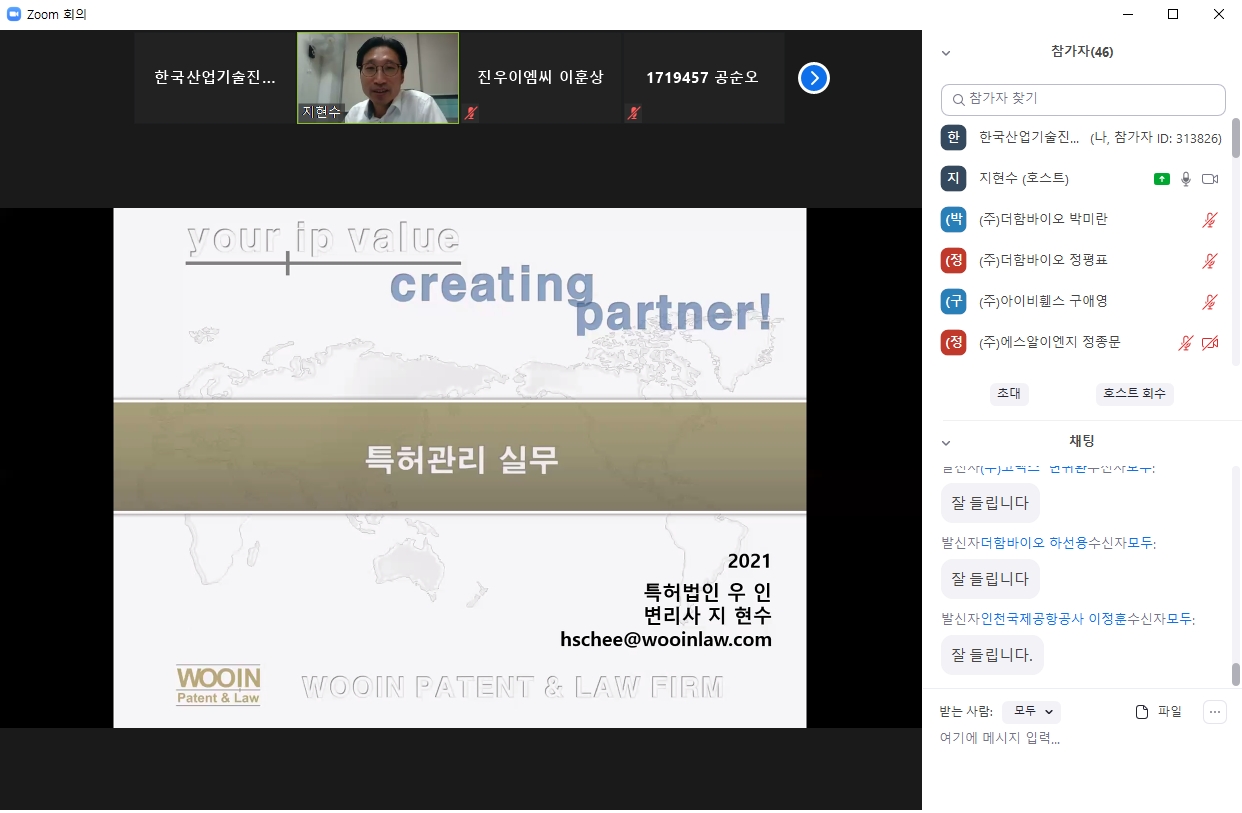Viewport: 1242px width, 813px height.
Task: Click the search magnifier in 참가자 찾기
Action: coord(959,100)
